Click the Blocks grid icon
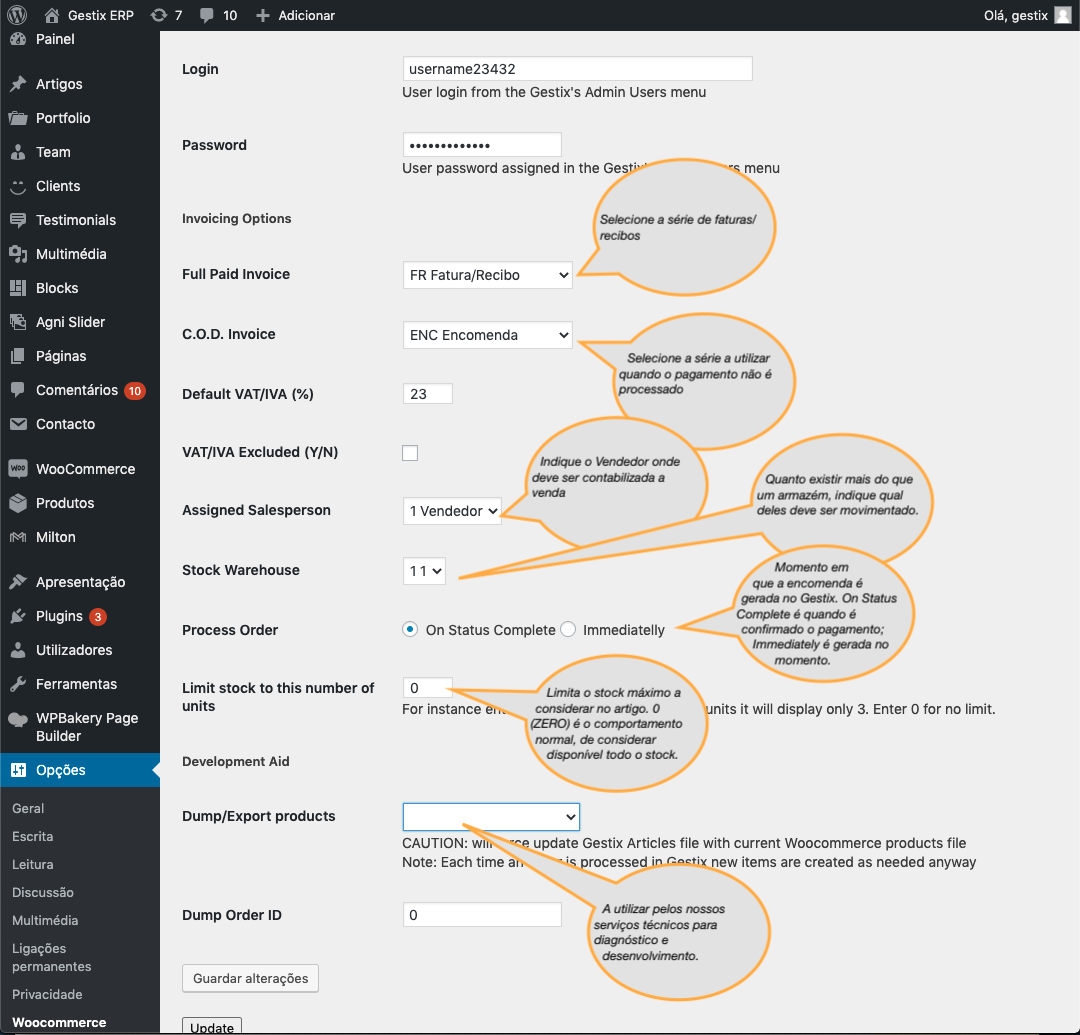This screenshot has width=1080, height=1035. 18,288
